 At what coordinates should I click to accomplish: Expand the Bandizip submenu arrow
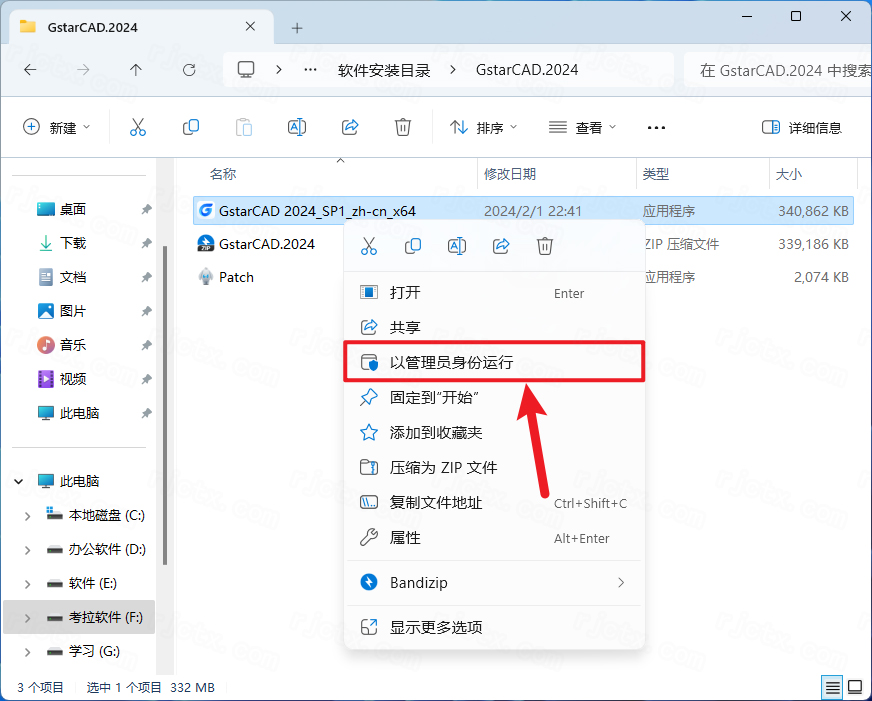[621, 582]
